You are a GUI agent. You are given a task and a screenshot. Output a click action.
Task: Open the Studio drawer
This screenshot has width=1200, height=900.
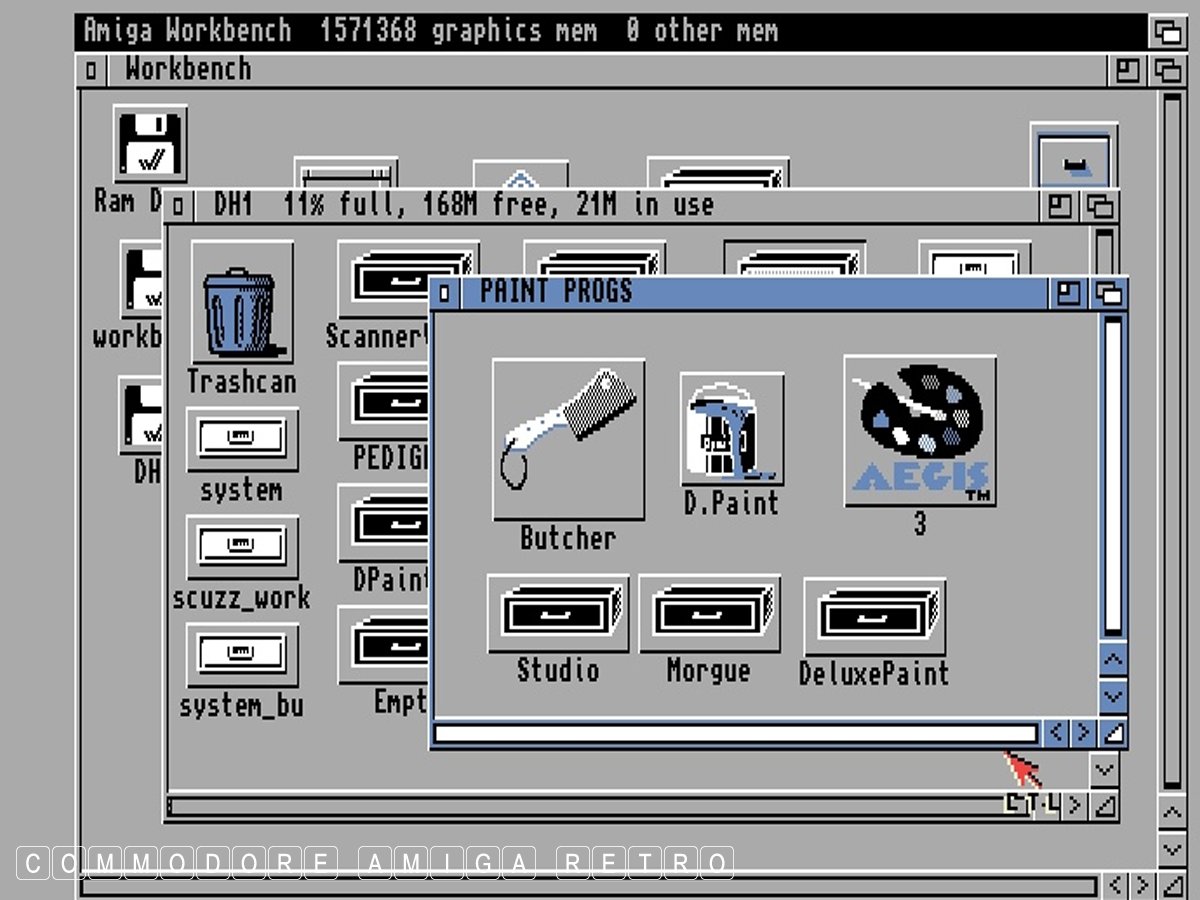coord(558,613)
